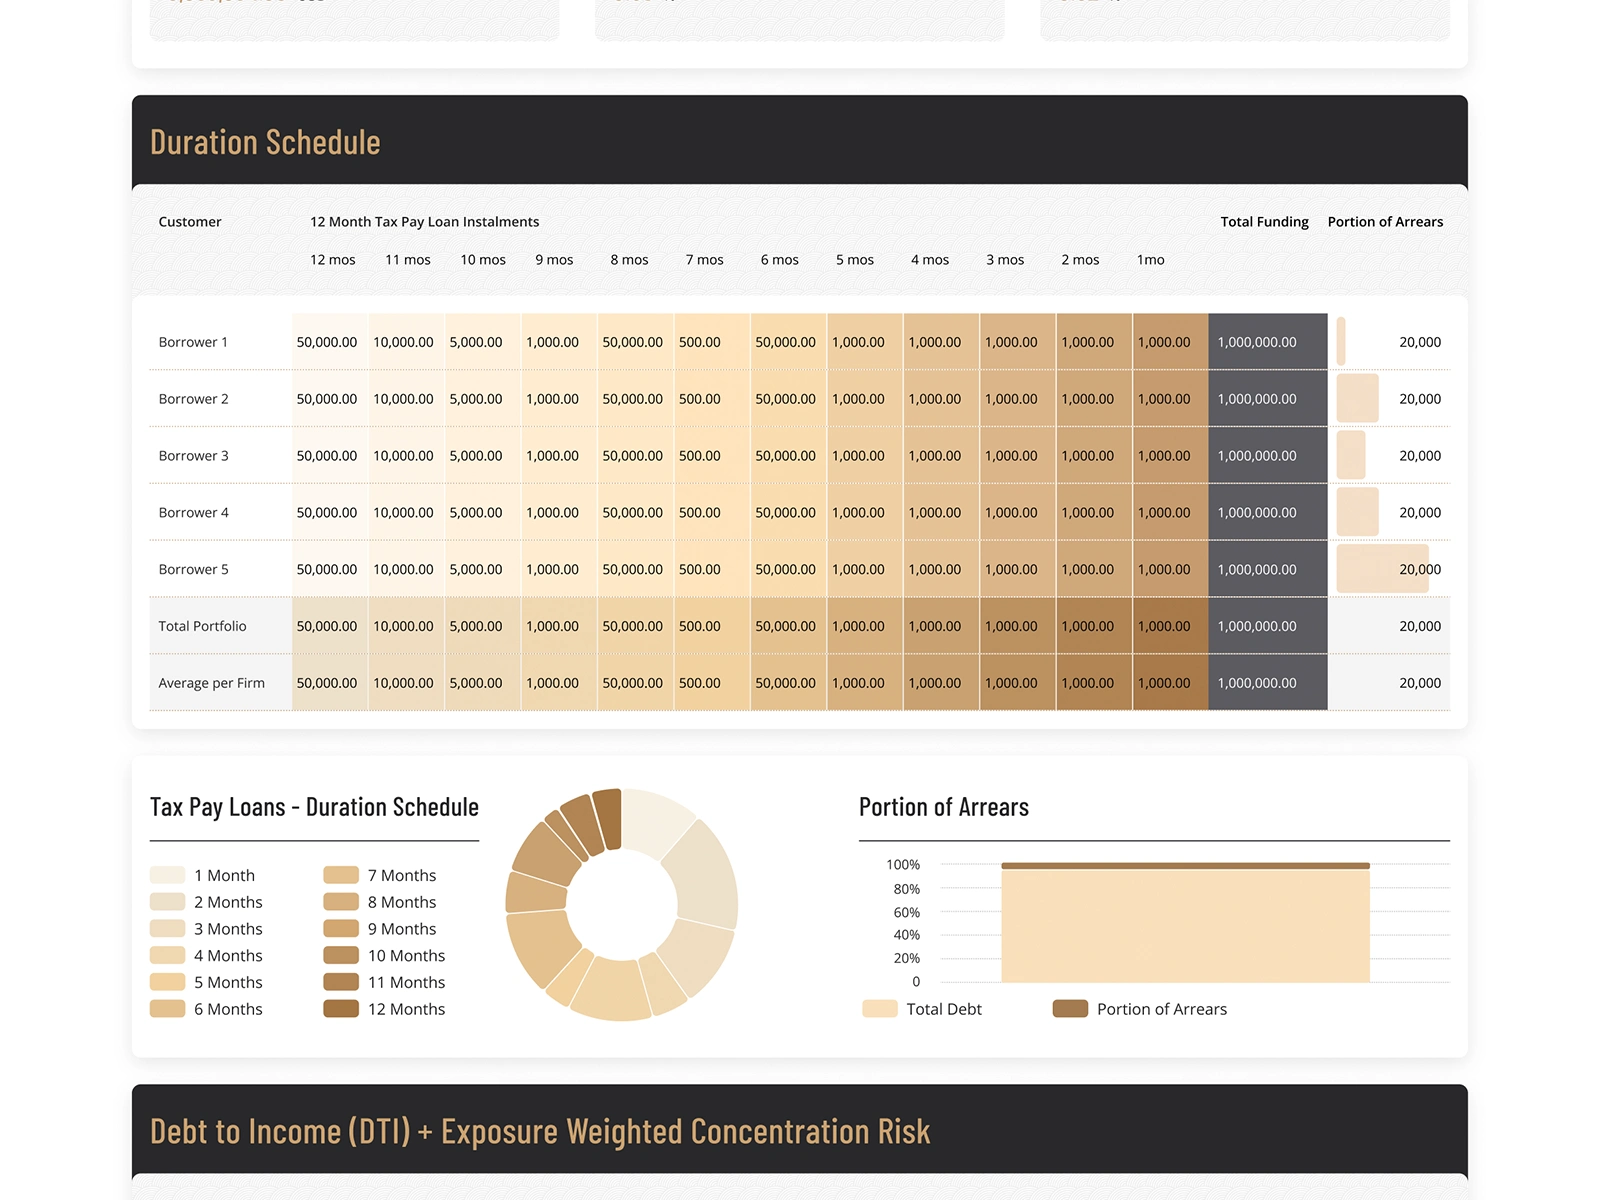Click the Total Funding column header
The width and height of the screenshot is (1600, 1200).
1264,221
